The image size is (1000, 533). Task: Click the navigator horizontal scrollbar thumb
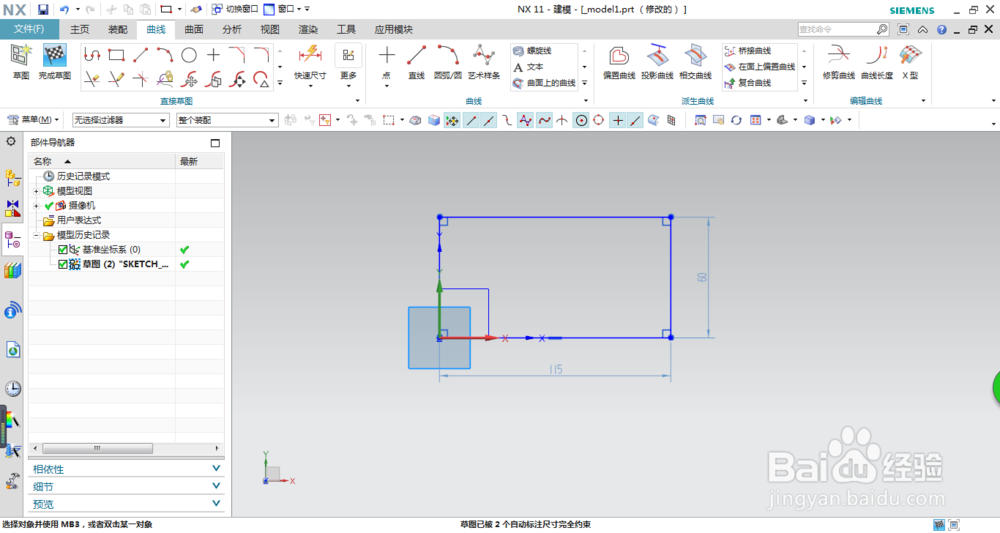coord(97,448)
